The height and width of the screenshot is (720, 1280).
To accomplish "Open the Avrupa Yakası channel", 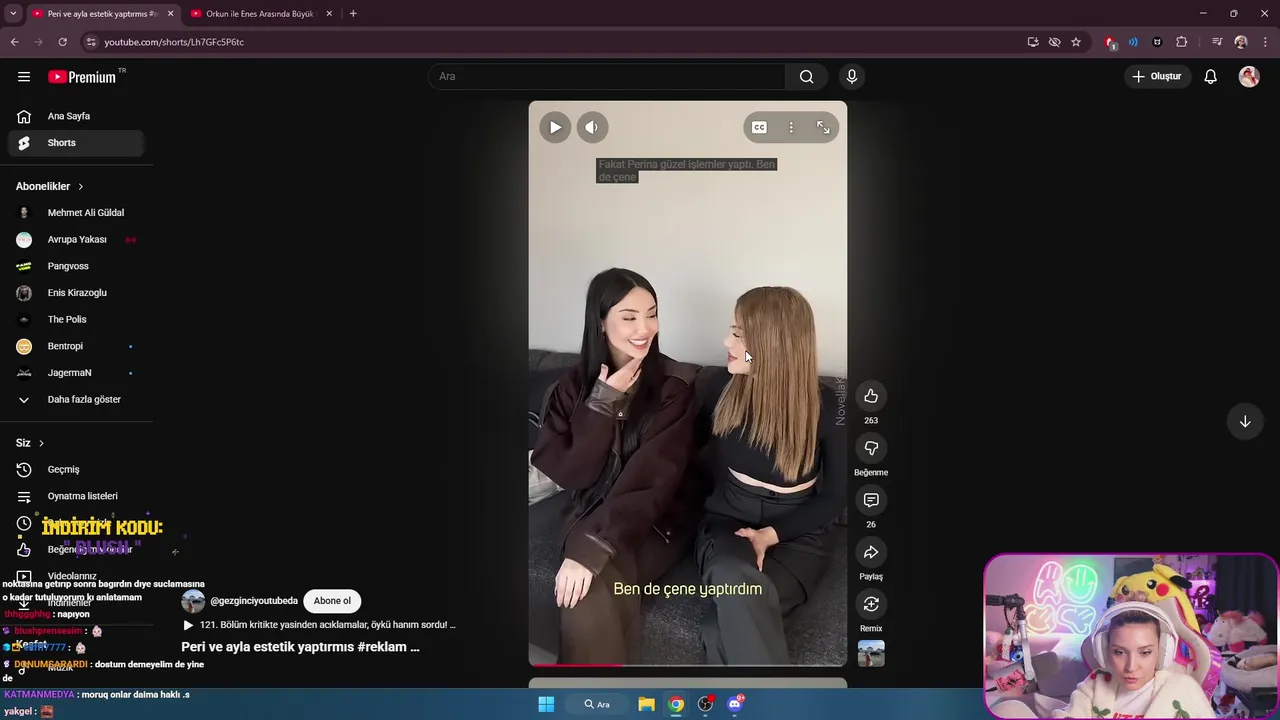I will (76, 240).
